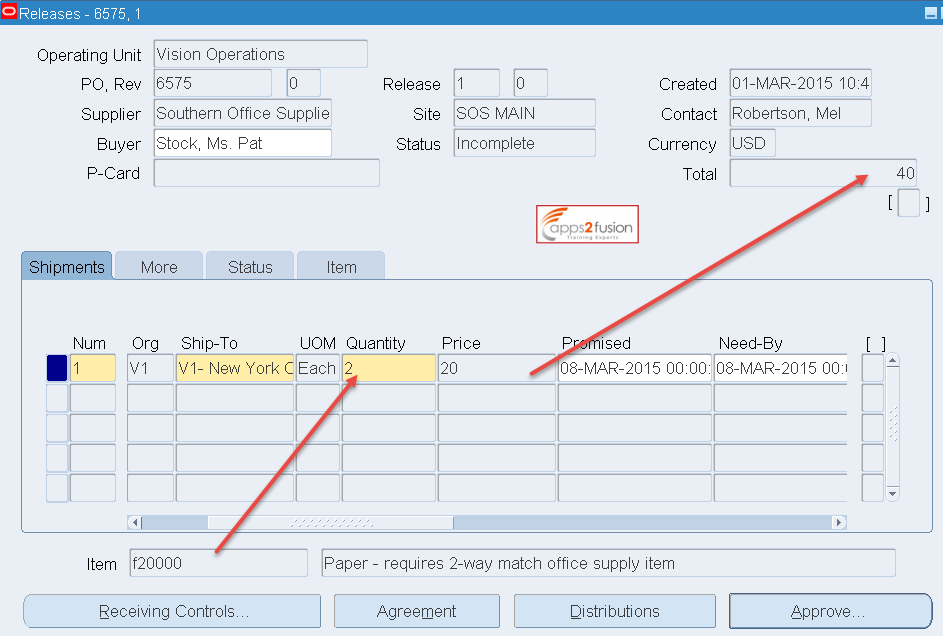
Task: Switch to the Item tab
Action: tap(341, 266)
